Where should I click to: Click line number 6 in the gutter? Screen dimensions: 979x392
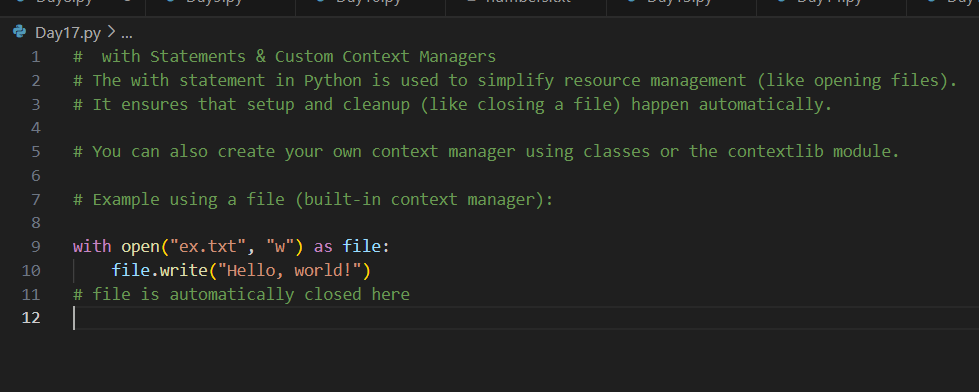[35, 175]
